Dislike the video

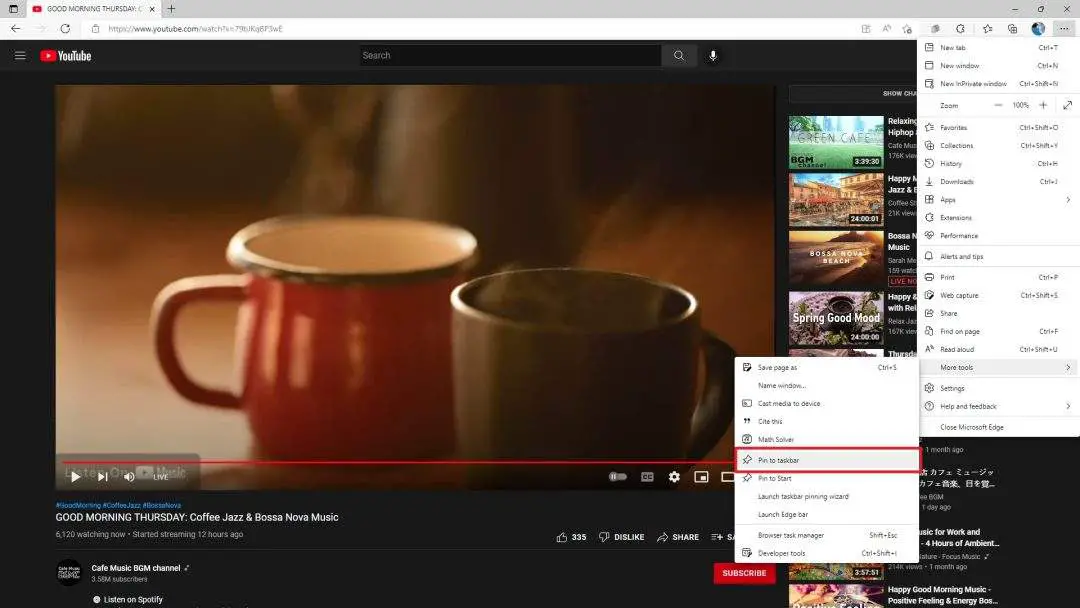[x=622, y=537]
